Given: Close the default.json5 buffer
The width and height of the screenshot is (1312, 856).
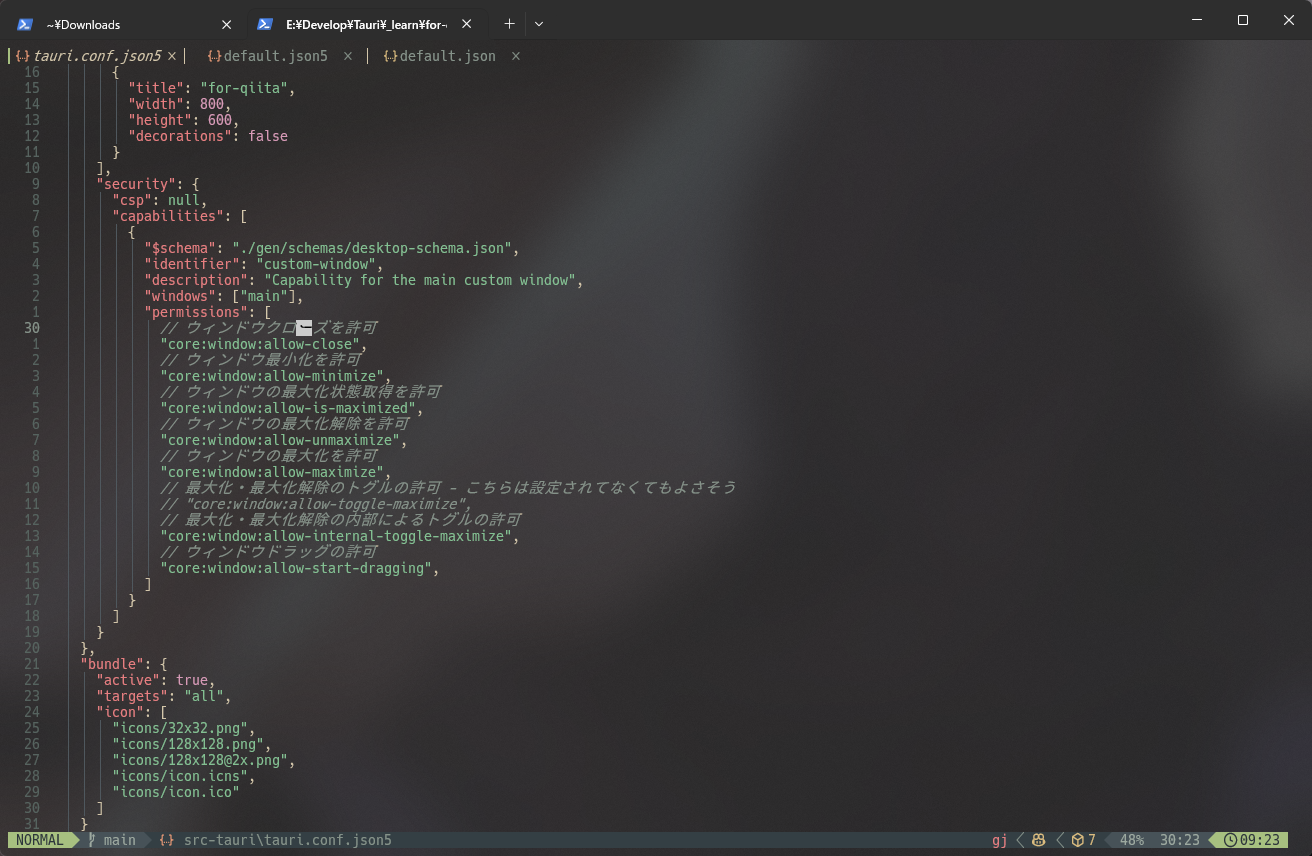Looking at the screenshot, I should pyautogui.click(x=348, y=56).
